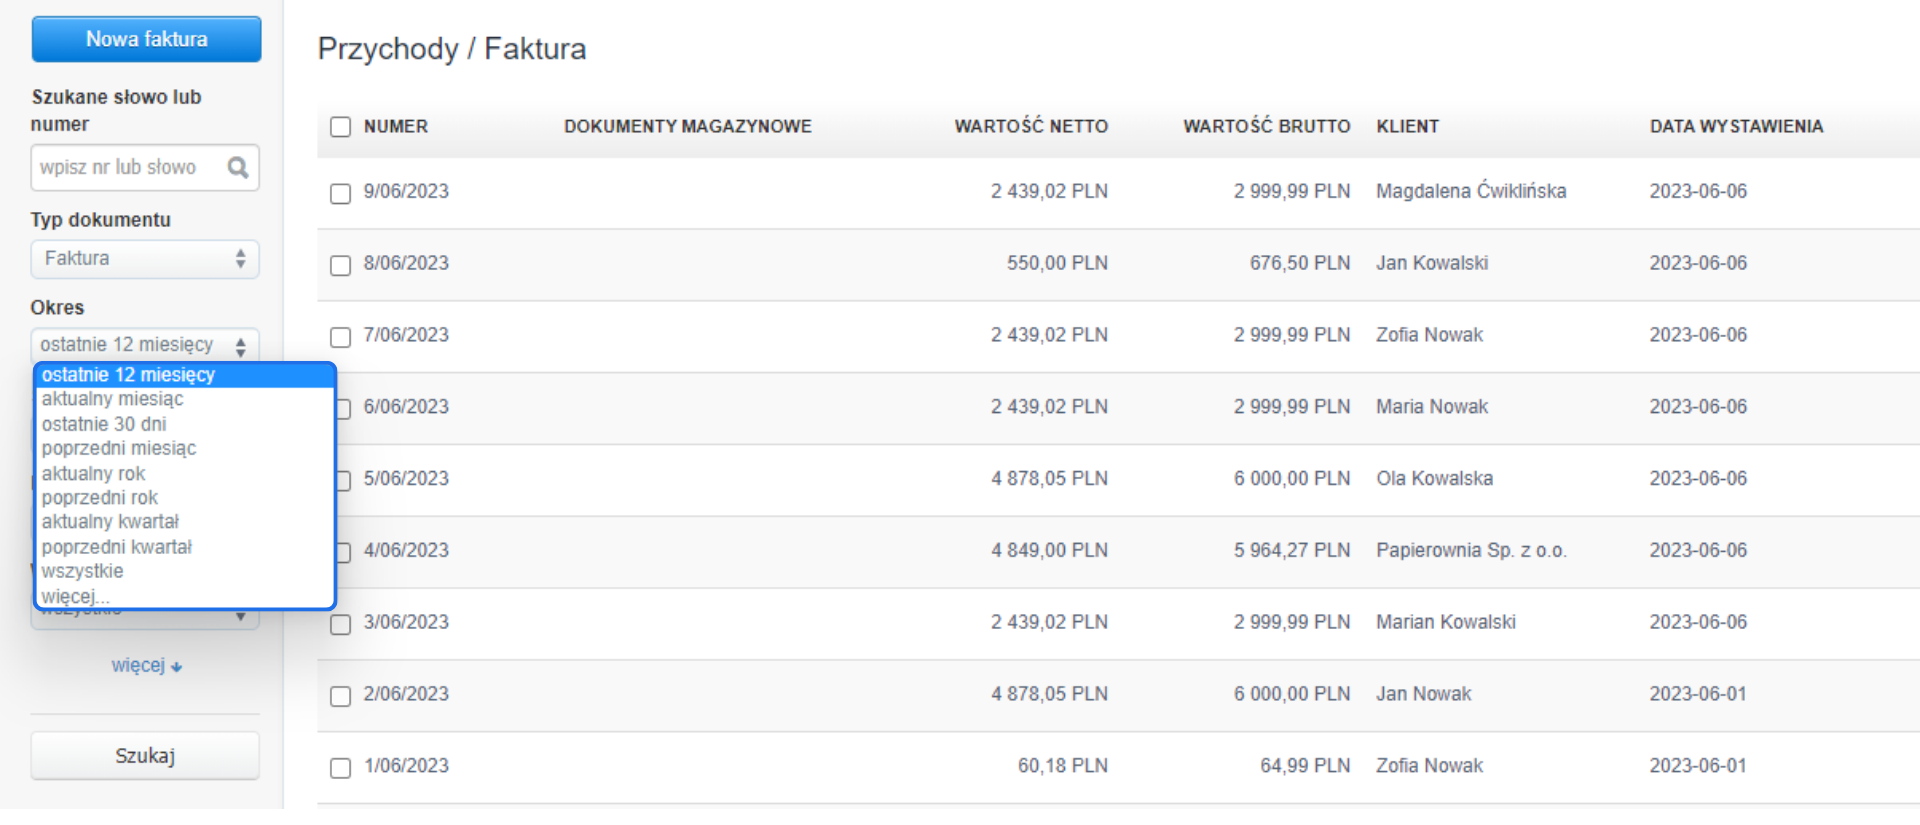
Task: Choose 'ostatnie 30 dni' option
Action: click(104, 424)
